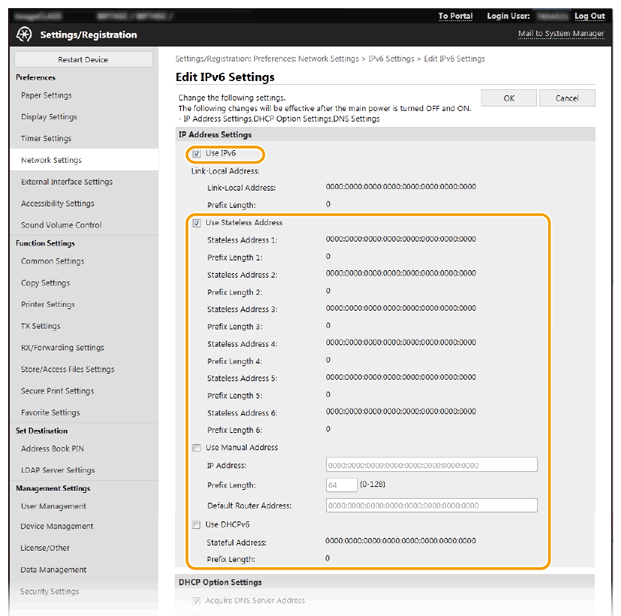Select Network Settings in the sidebar
Screen dimensions: 621x616
pos(51,160)
